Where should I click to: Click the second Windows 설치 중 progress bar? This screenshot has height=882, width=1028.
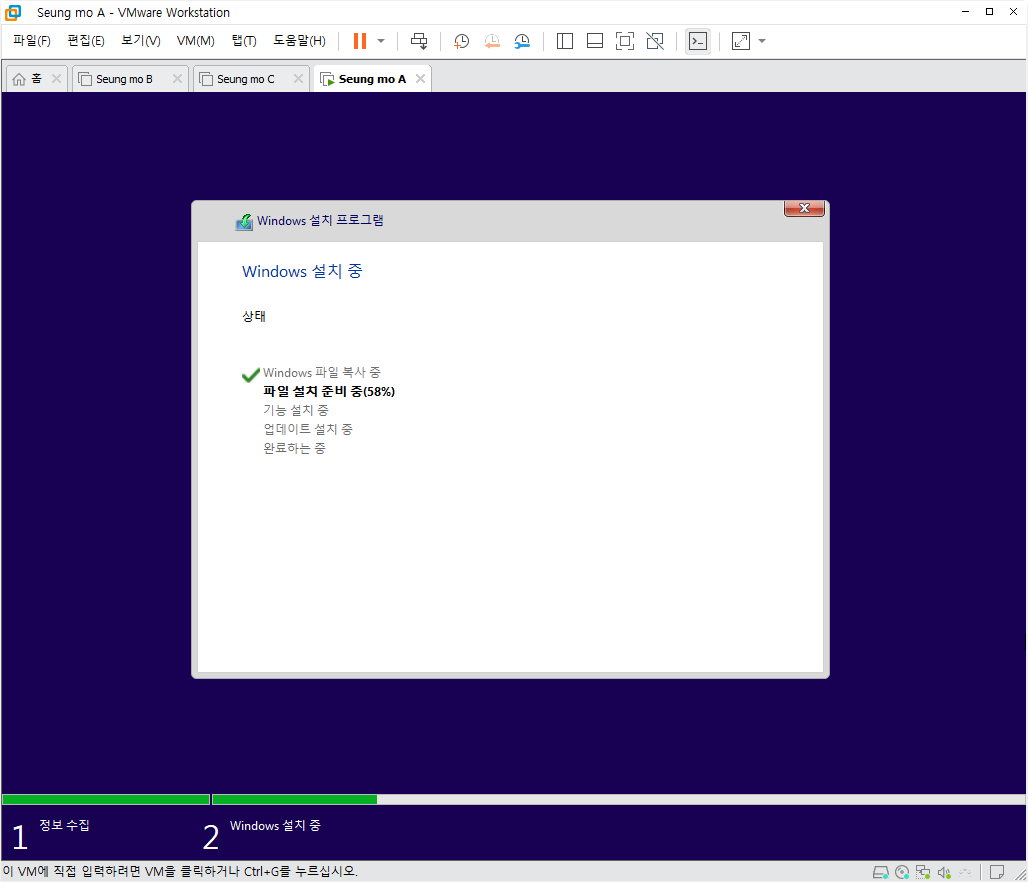pos(618,799)
